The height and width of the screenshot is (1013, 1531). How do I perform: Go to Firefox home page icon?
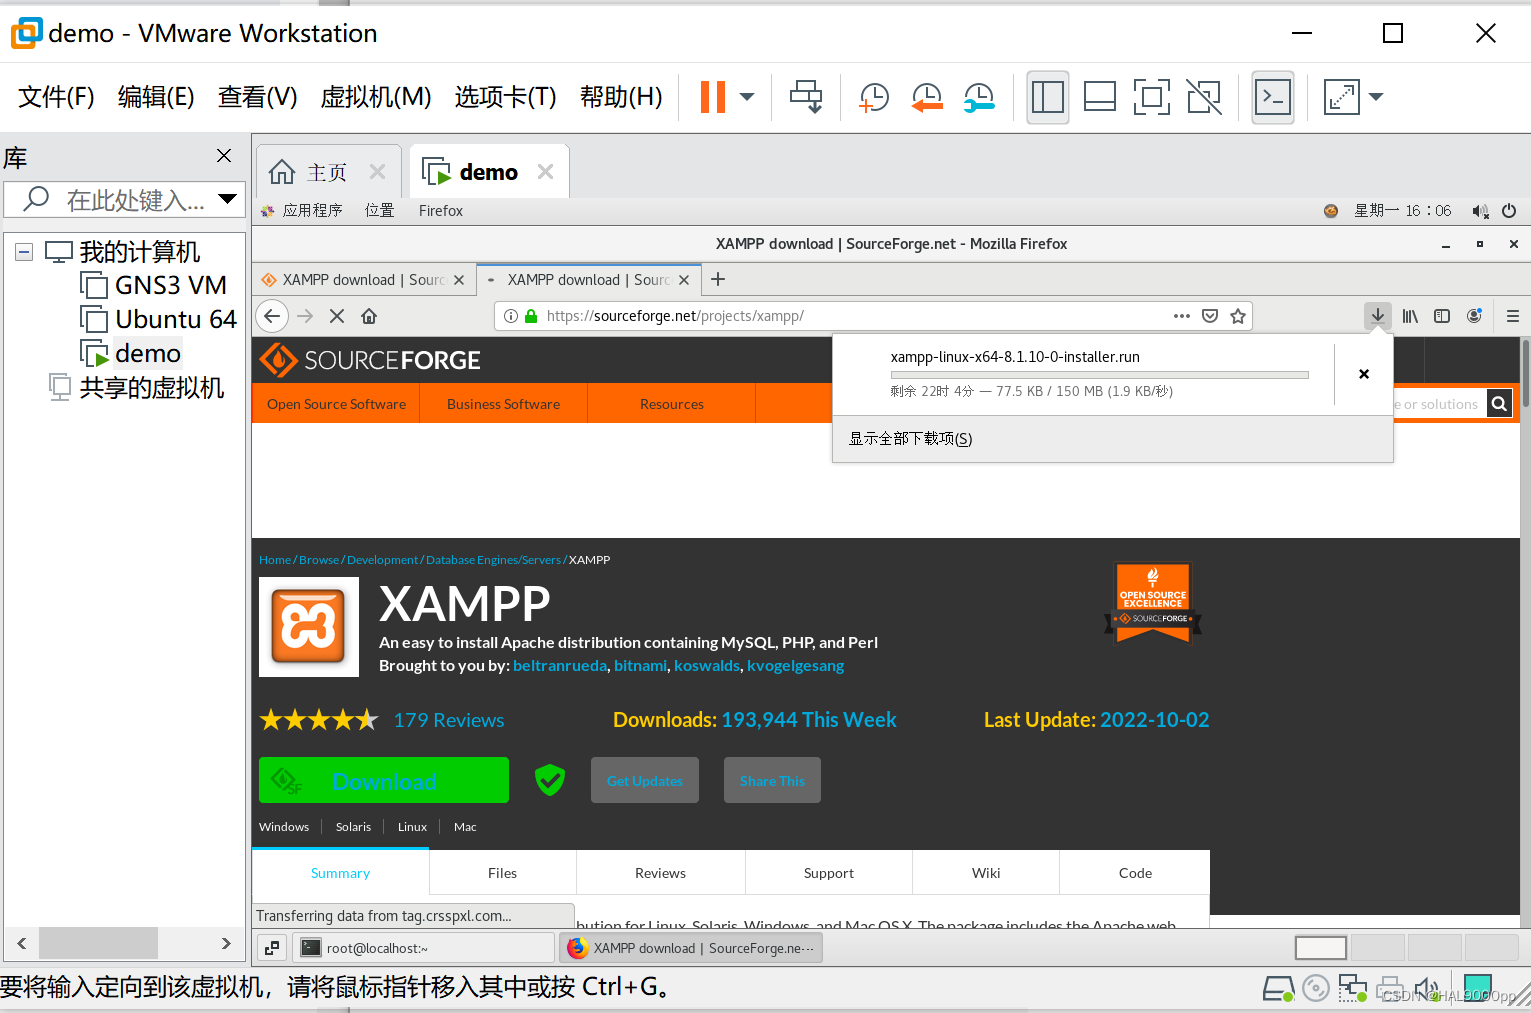tap(369, 316)
